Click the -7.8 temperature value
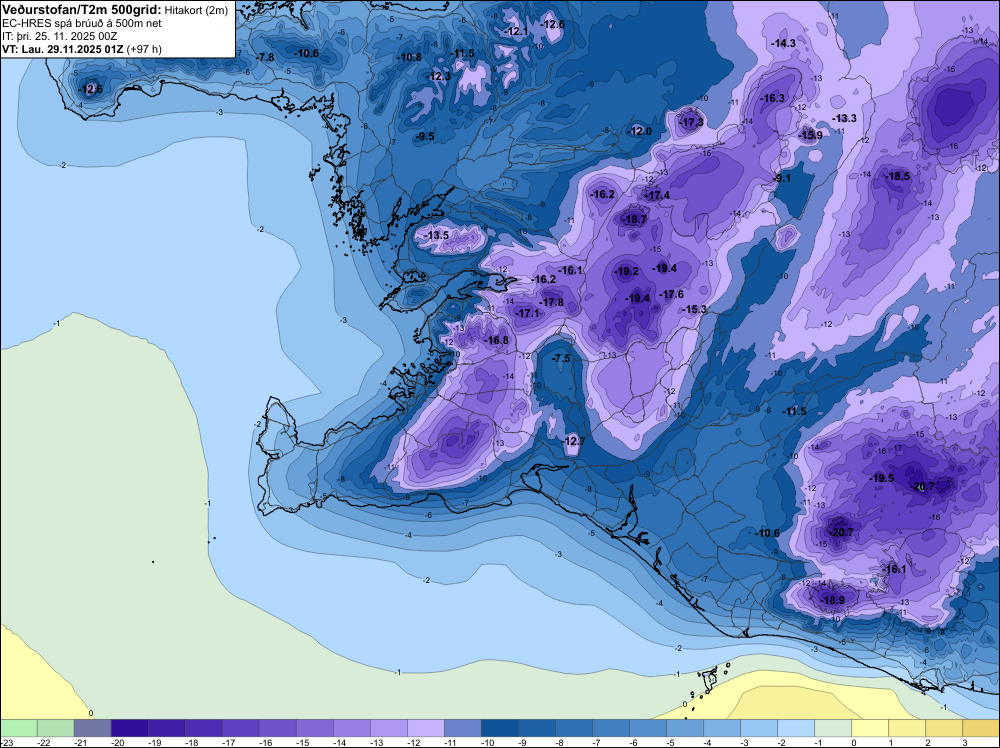This screenshot has height=748, width=1000. [265, 57]
